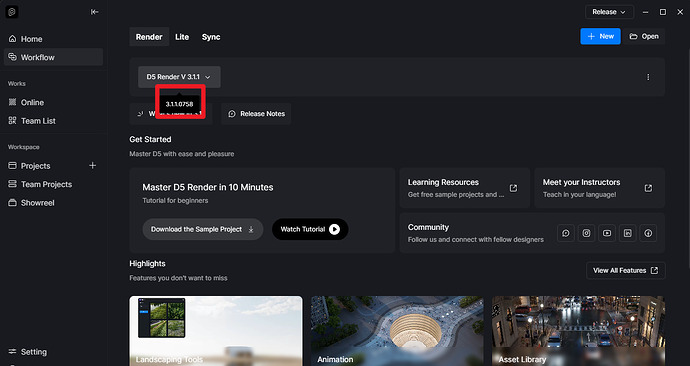Screen dimensions: 690x366
Task: Click the Release Notes speech bubble icon
Action: pos(232,113)
